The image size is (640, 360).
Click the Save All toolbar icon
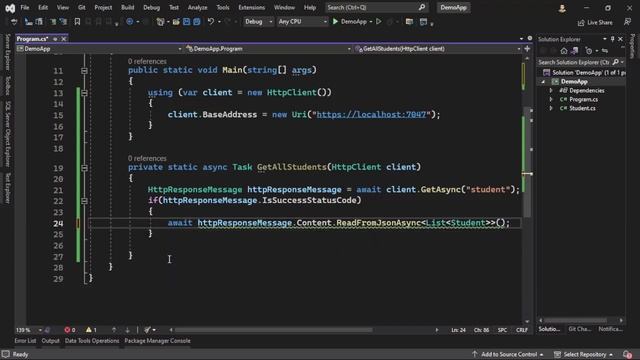pos(197,22)
